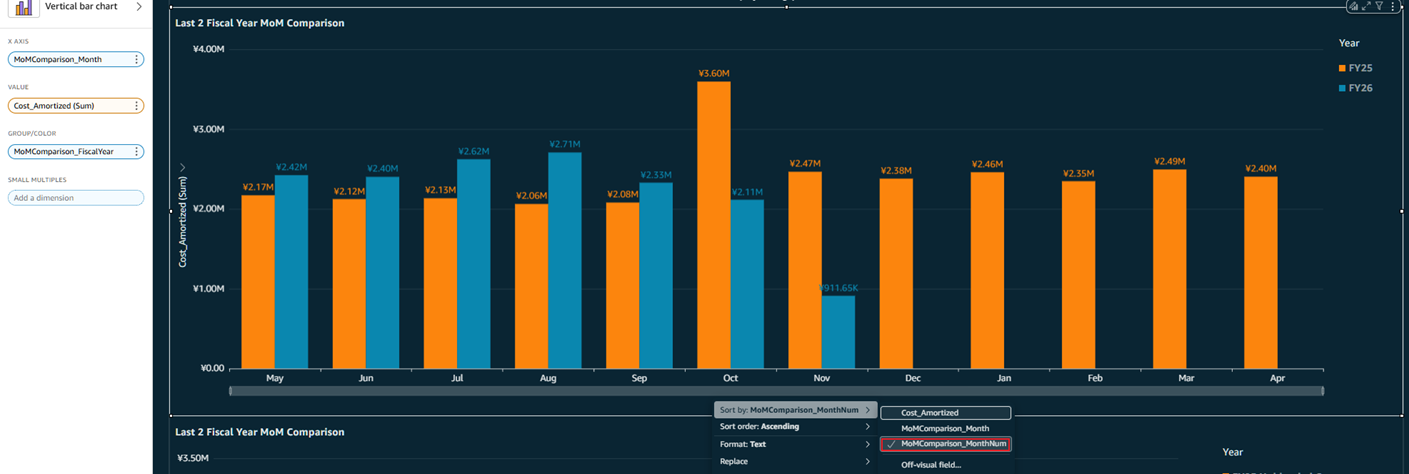Screen dimensions: 1409x474
Task: Select the checked MoMComparison_MonthNum sort option
Action: point(945,444)
